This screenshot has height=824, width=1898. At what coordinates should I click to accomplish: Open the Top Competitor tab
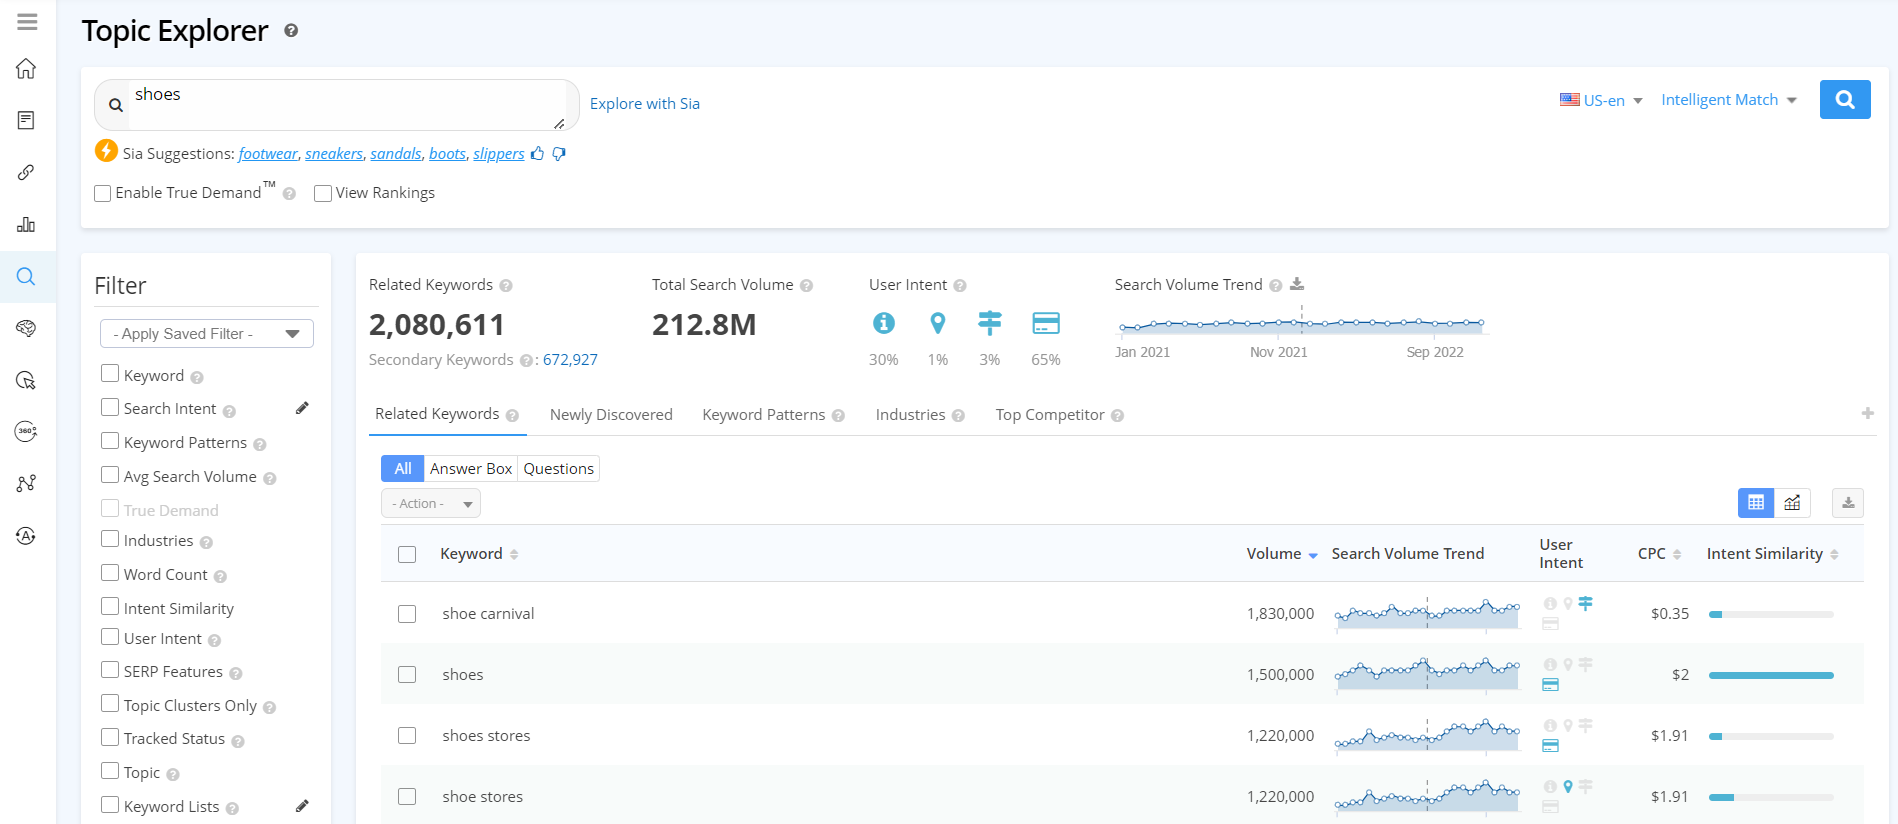pos(1049,415)
